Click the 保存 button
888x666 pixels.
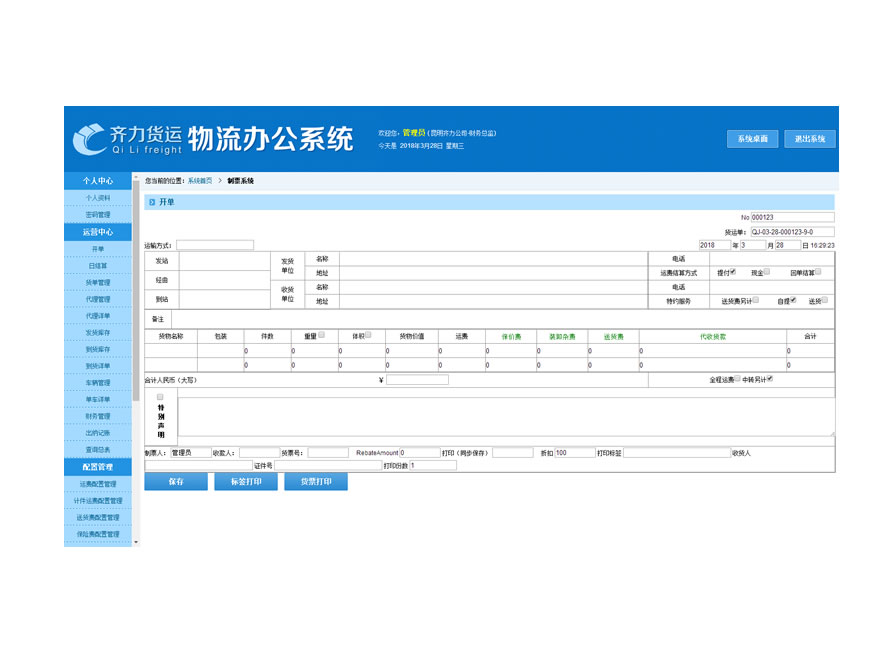176,482
